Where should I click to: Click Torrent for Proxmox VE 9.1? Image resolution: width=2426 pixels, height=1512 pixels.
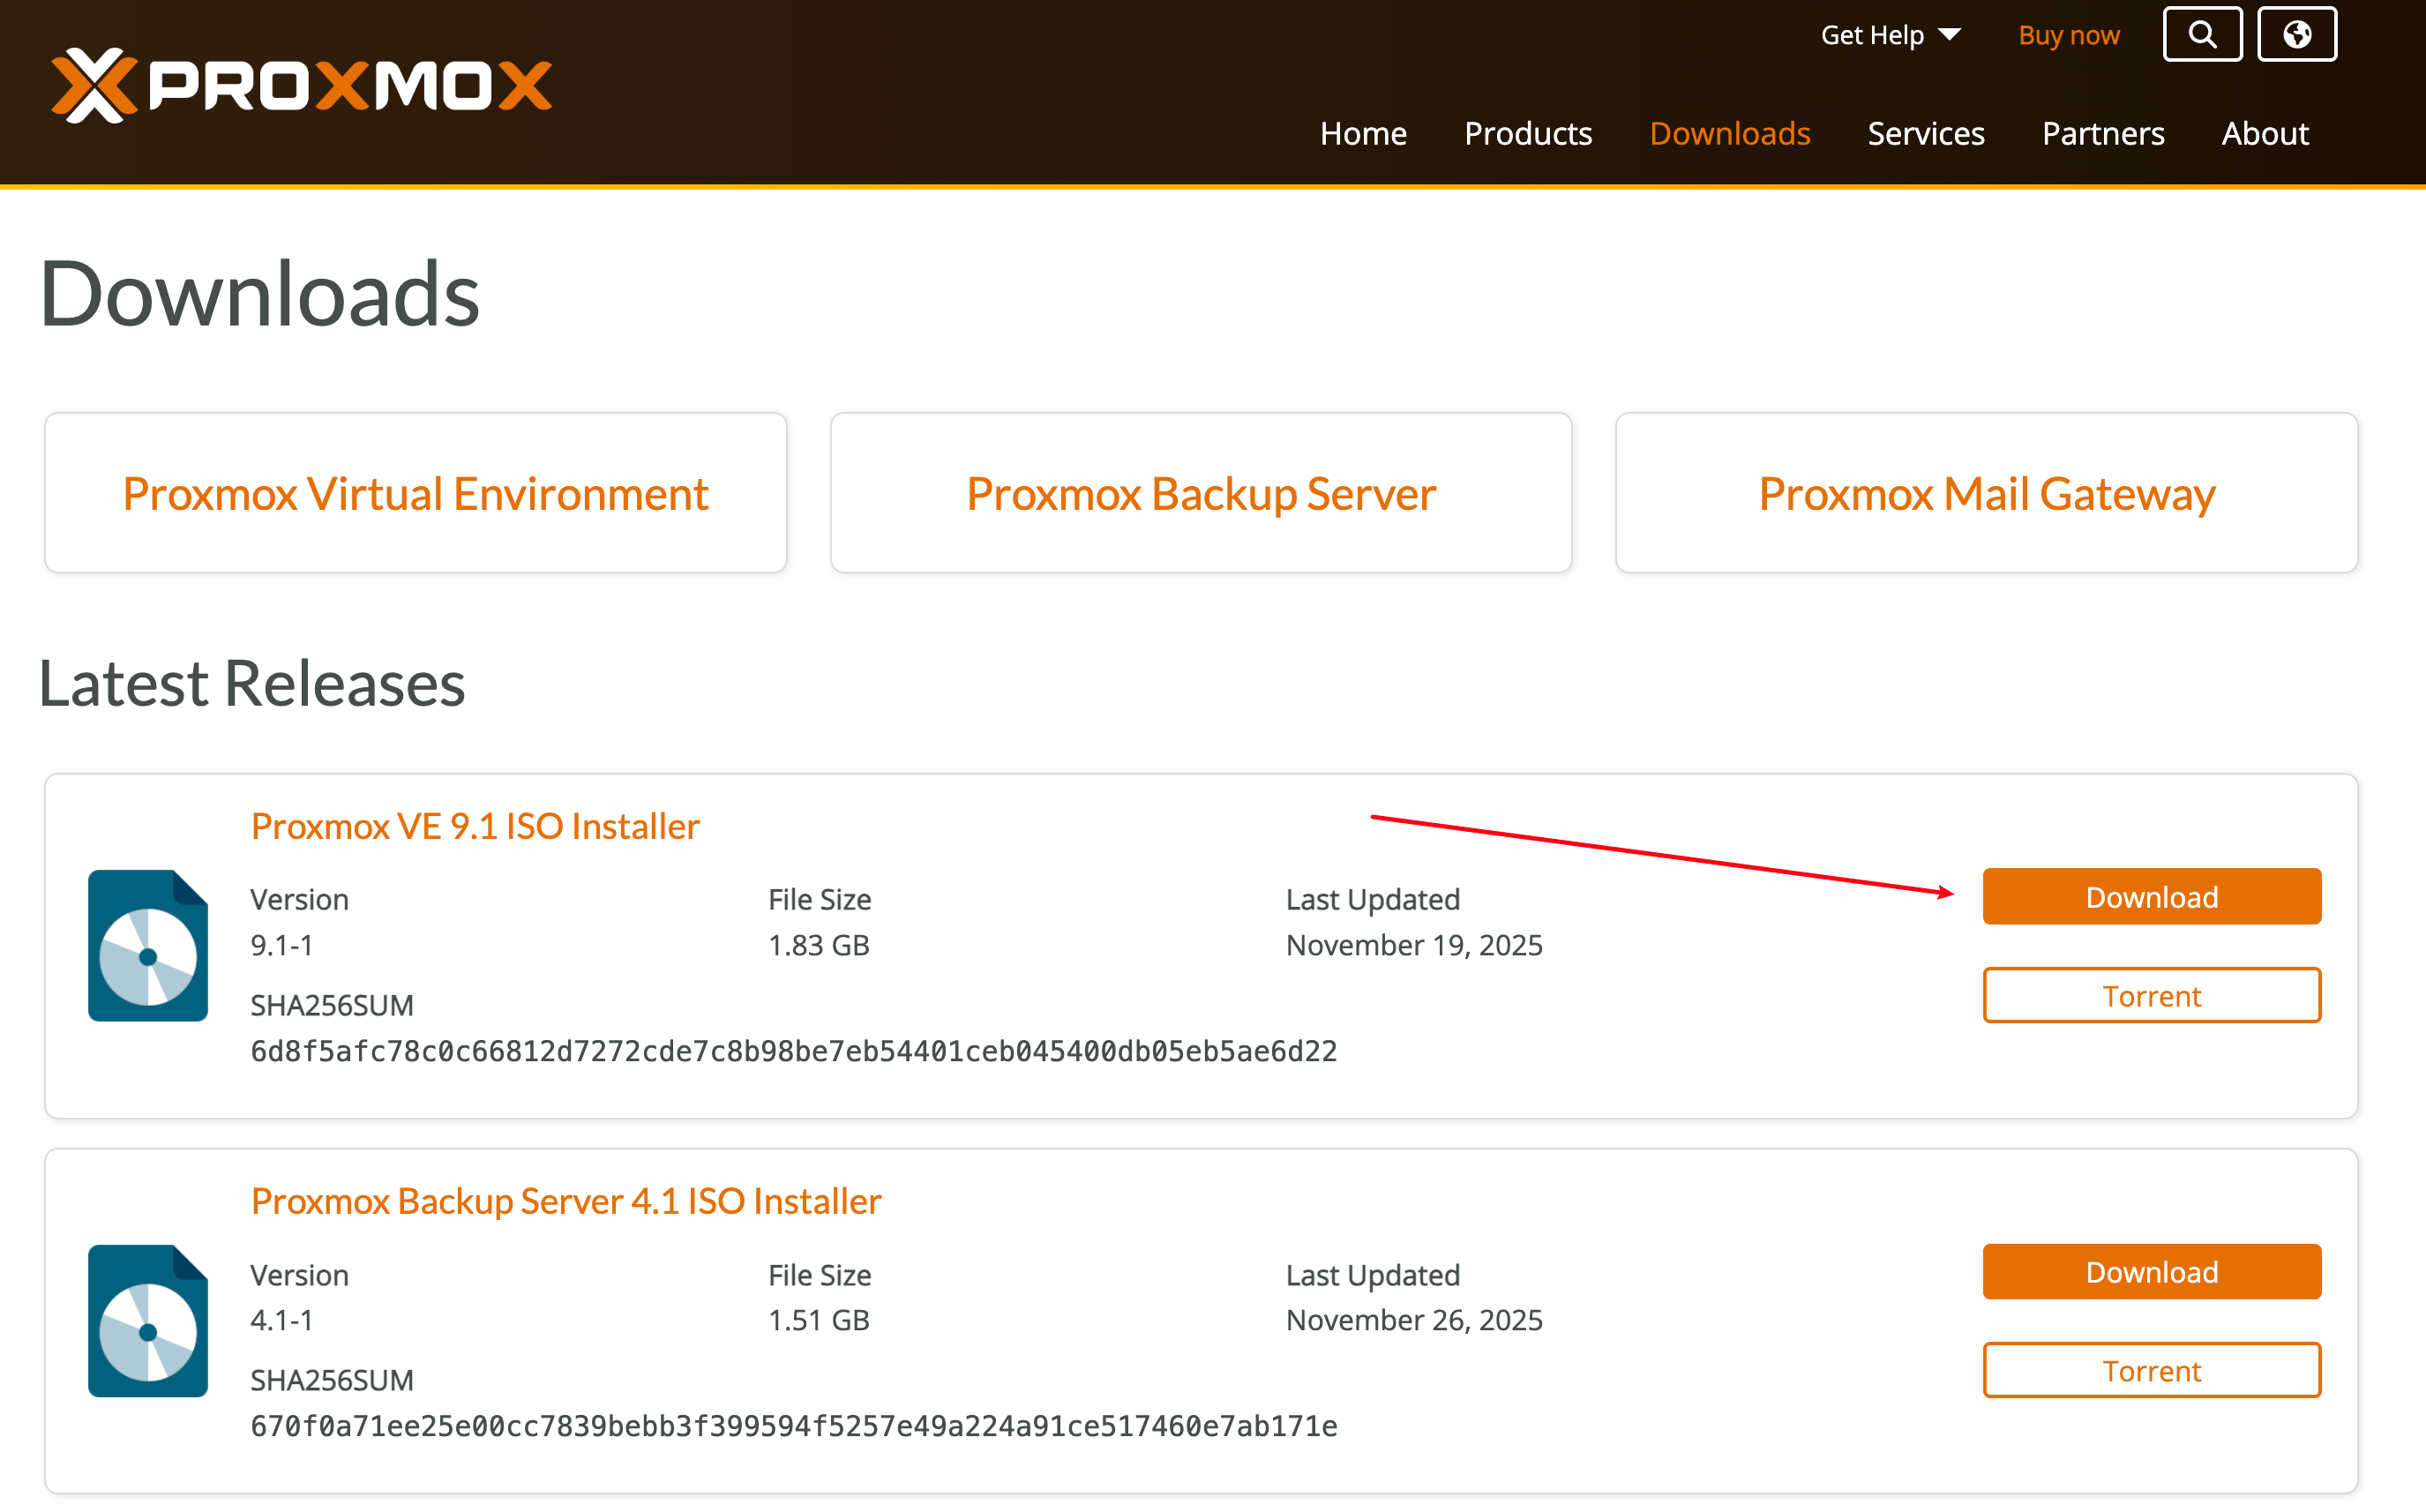[x=2151, y=996]
